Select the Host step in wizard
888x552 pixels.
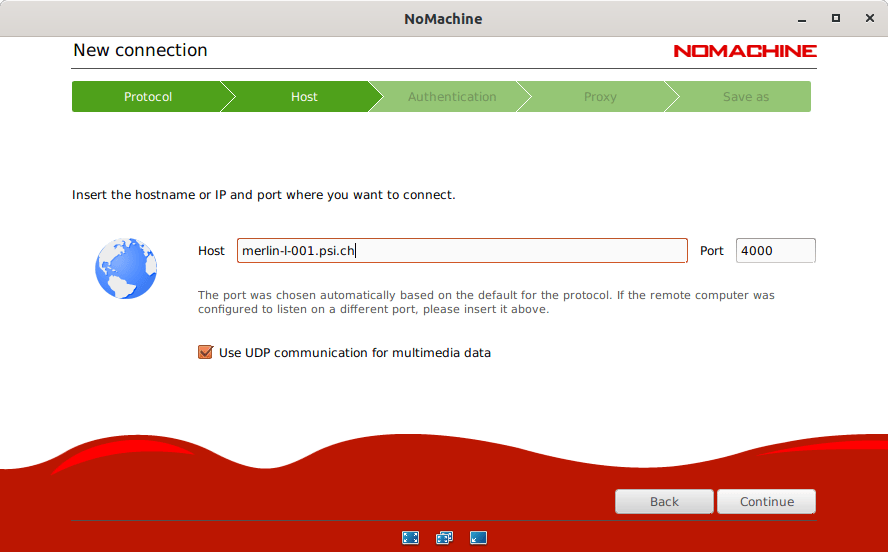tap(304, 97)
